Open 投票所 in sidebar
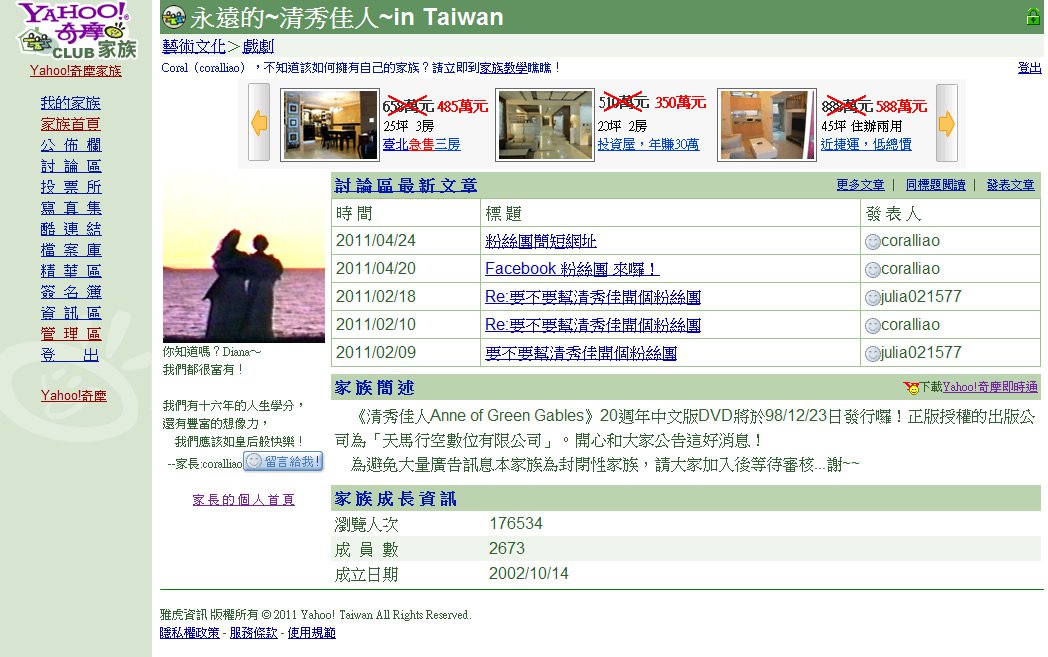The width and height of the screenshot is (1048, 657). [x=70, y=187]
